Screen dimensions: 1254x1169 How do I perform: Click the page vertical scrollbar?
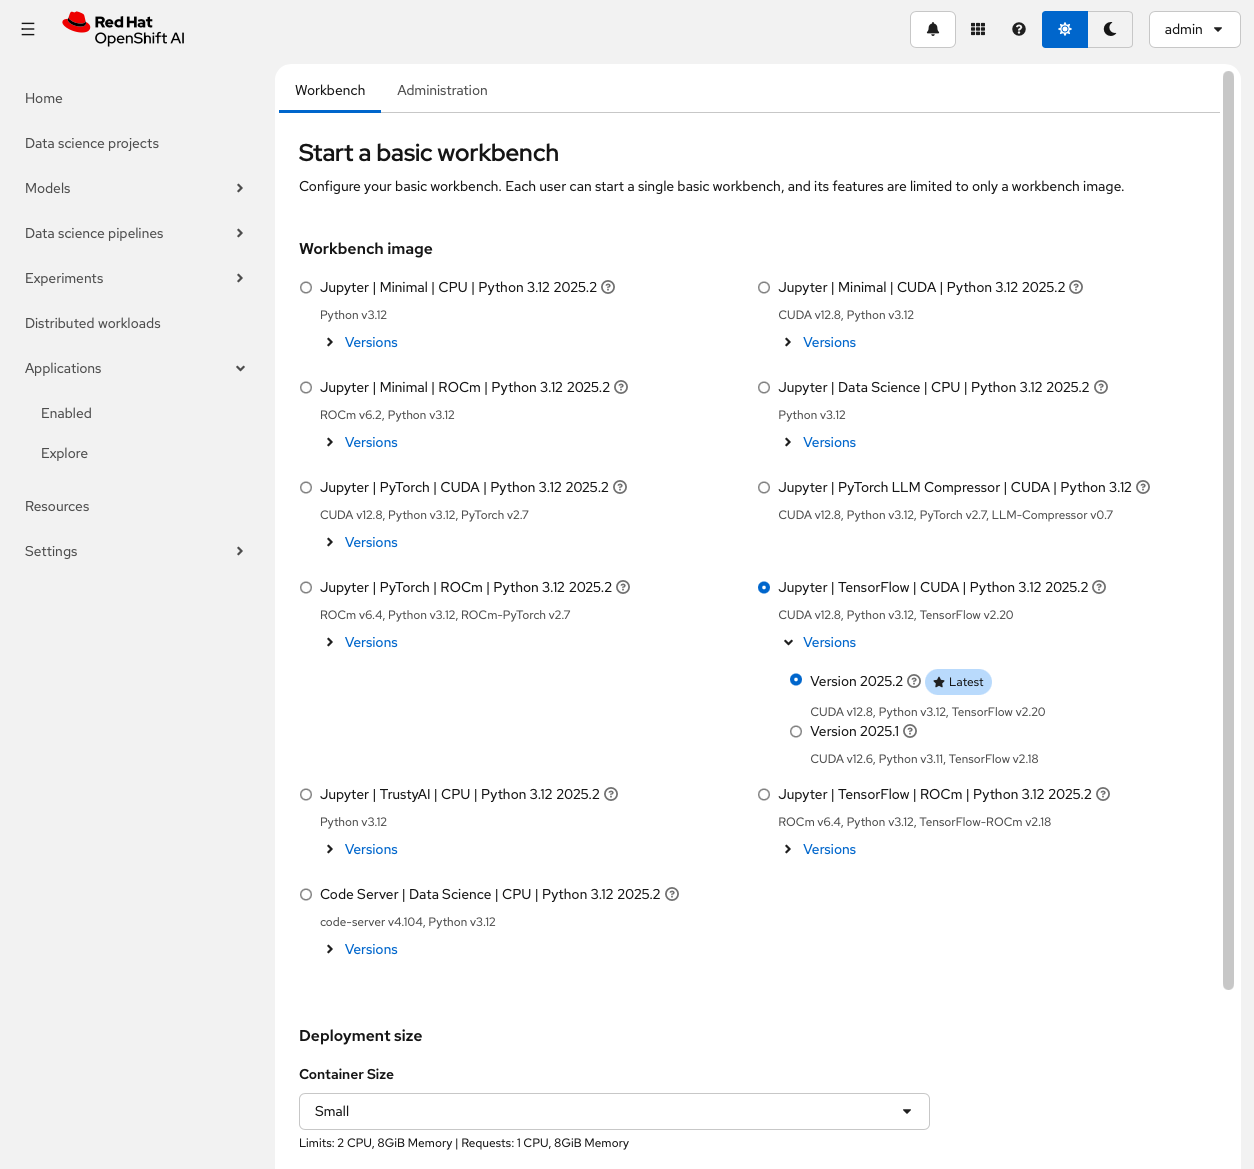click(1228, 530)
